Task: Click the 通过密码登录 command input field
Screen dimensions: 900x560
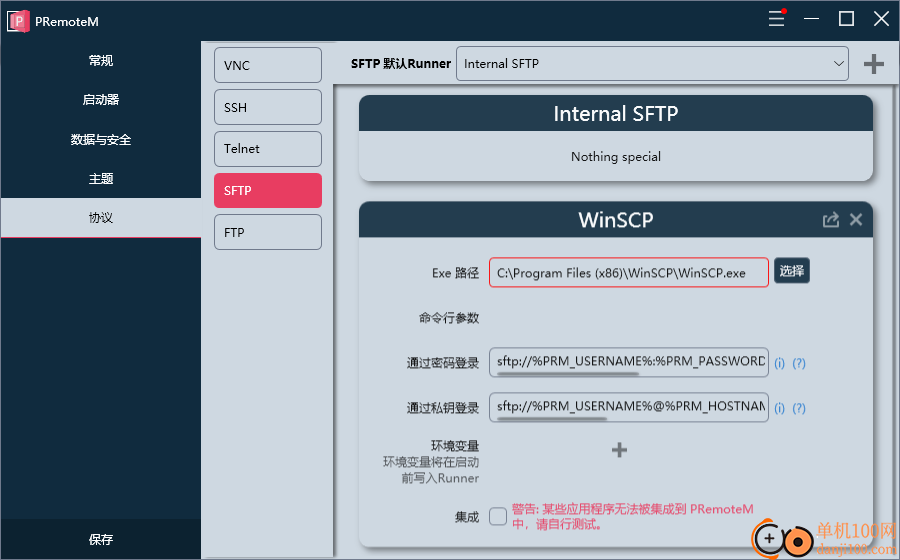Action: point(629,362)
